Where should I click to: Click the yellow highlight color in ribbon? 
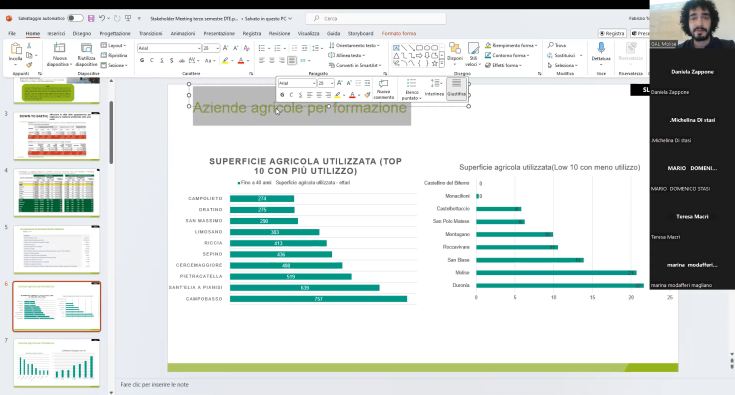tap(225, 60)
